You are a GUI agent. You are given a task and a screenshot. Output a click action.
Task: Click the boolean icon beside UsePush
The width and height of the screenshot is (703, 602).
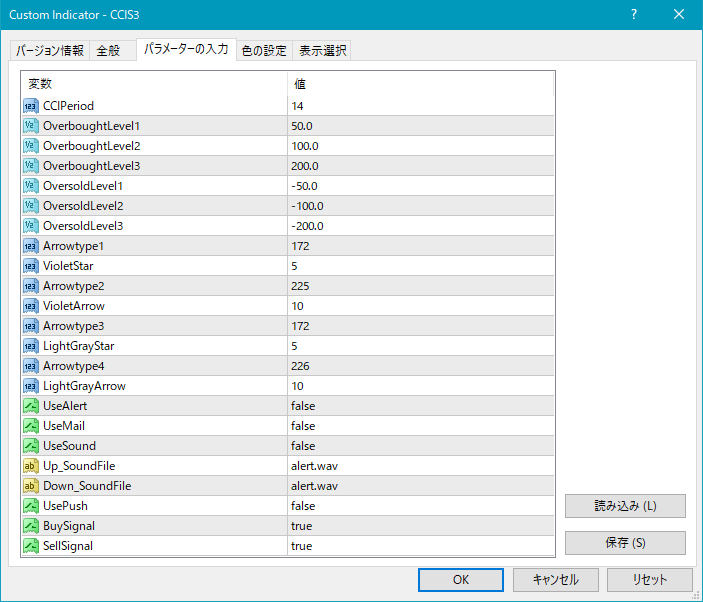pos(30,506)
